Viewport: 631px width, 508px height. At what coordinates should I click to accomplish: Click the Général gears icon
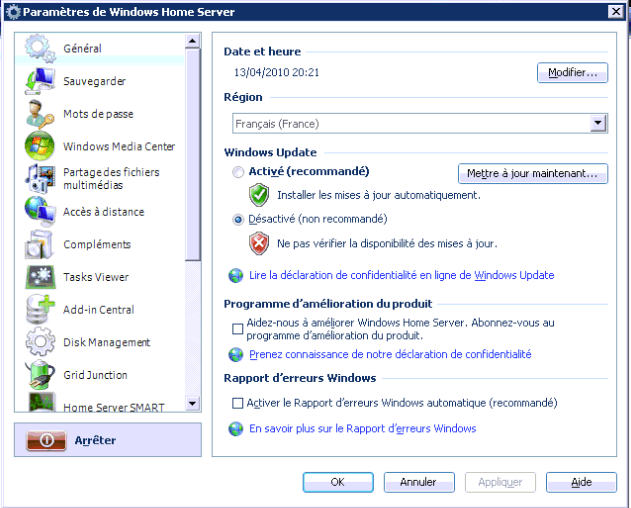40,48
